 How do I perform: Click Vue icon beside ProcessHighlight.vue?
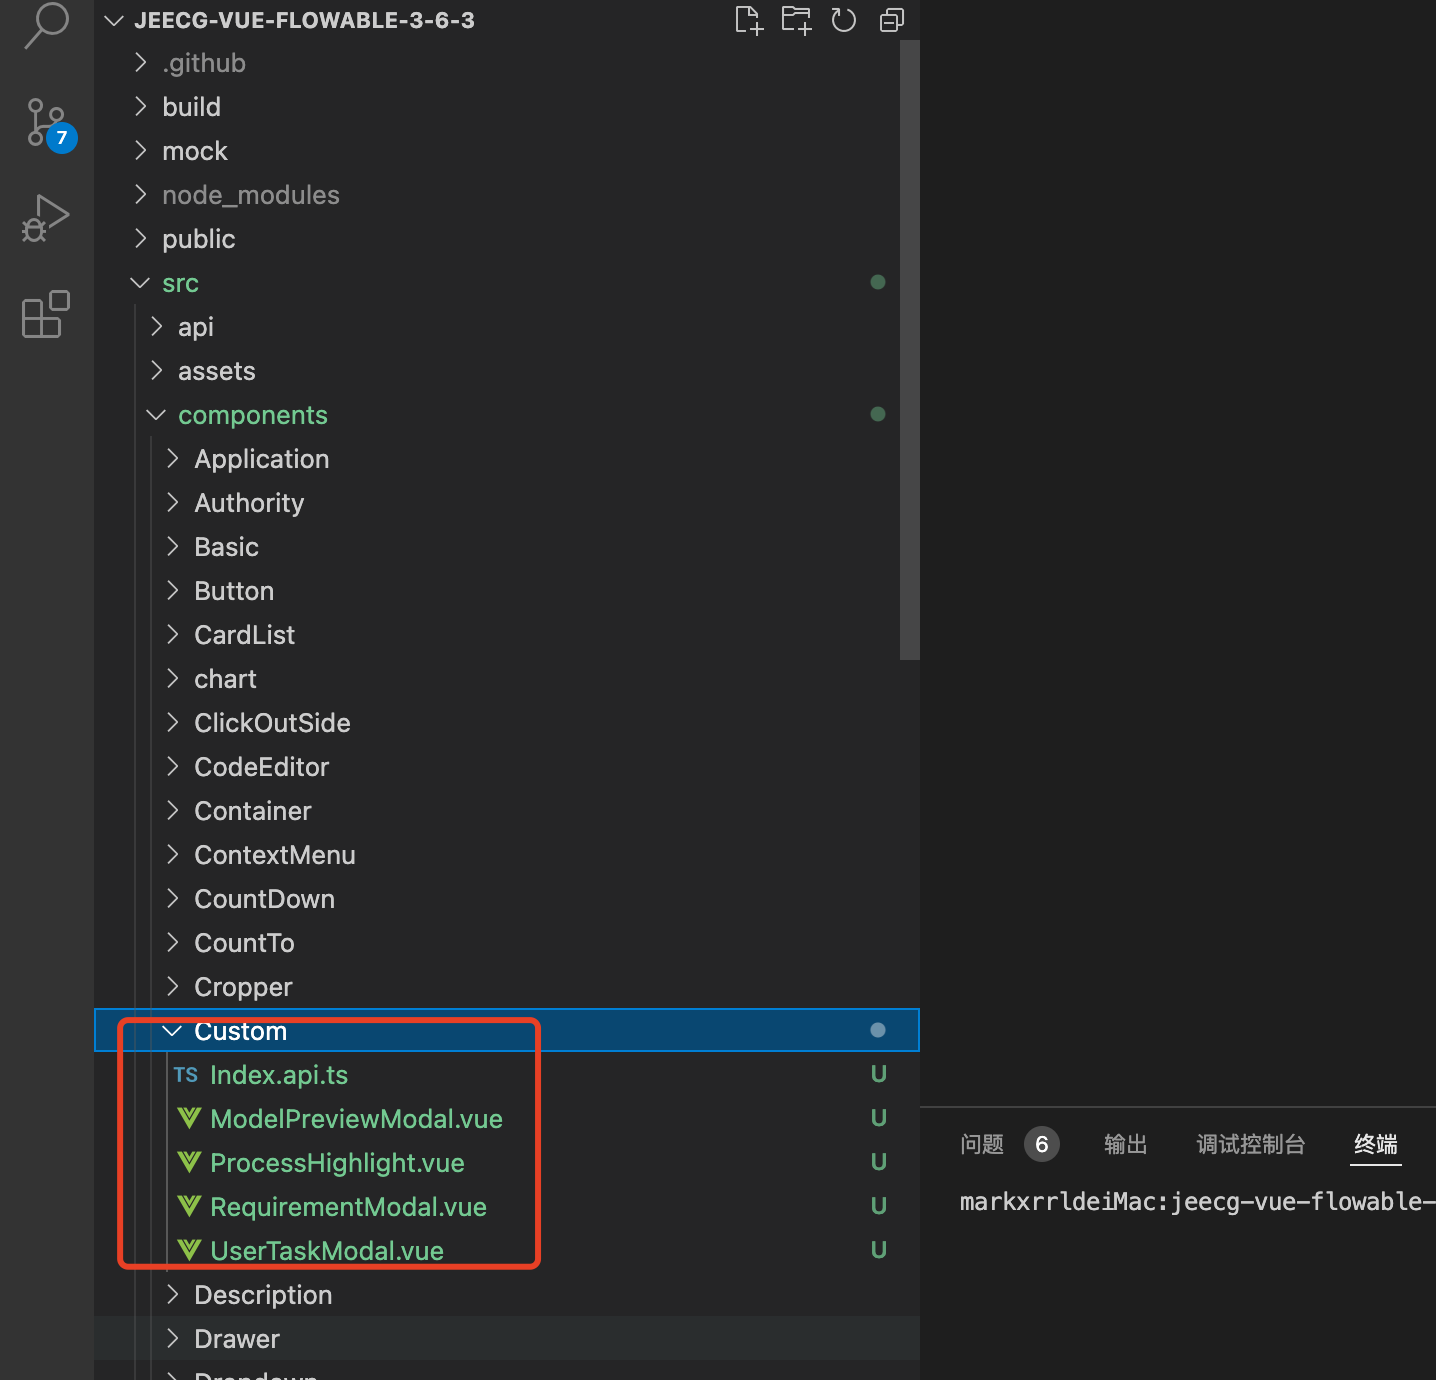tap(189, 1162)
